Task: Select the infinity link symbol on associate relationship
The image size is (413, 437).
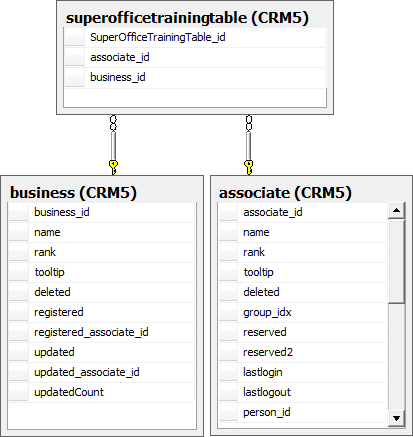Action: point(249,123)
